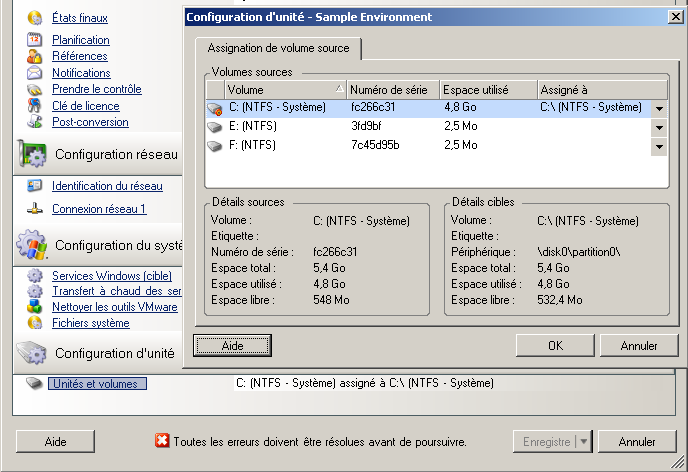This screenshot has width=688, height=472.
Task: Click the red error icon in status bar
Action: point(162,440)
